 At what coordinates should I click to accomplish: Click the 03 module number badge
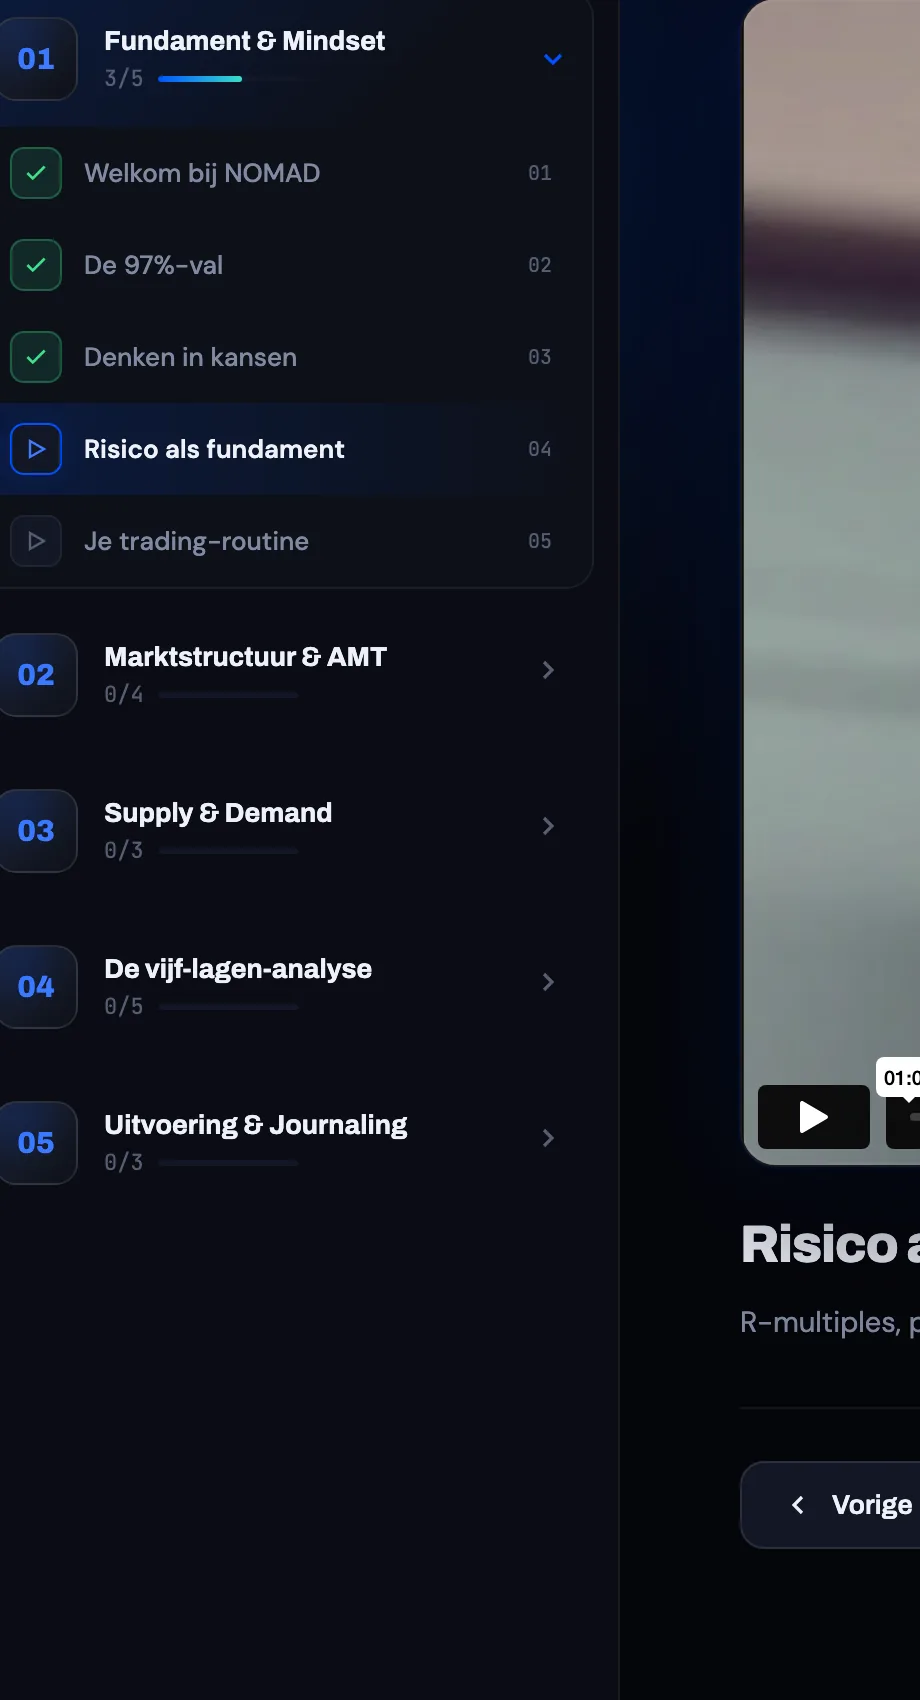pyautogui.click(x=37, y=831)
